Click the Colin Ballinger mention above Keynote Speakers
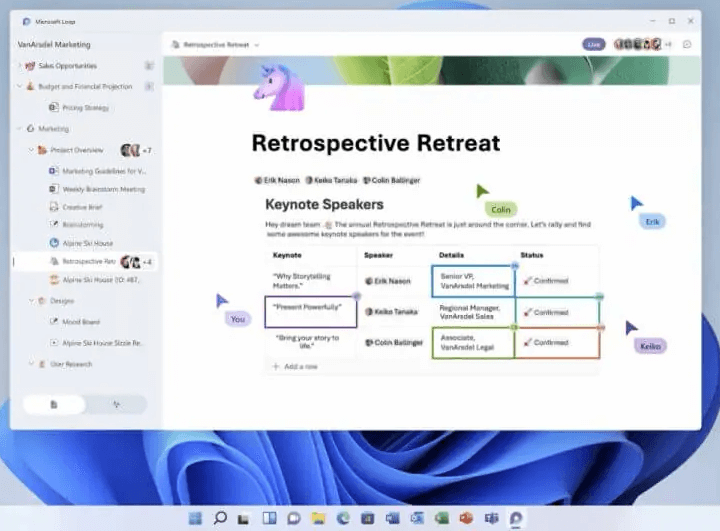 pos(392,181)
